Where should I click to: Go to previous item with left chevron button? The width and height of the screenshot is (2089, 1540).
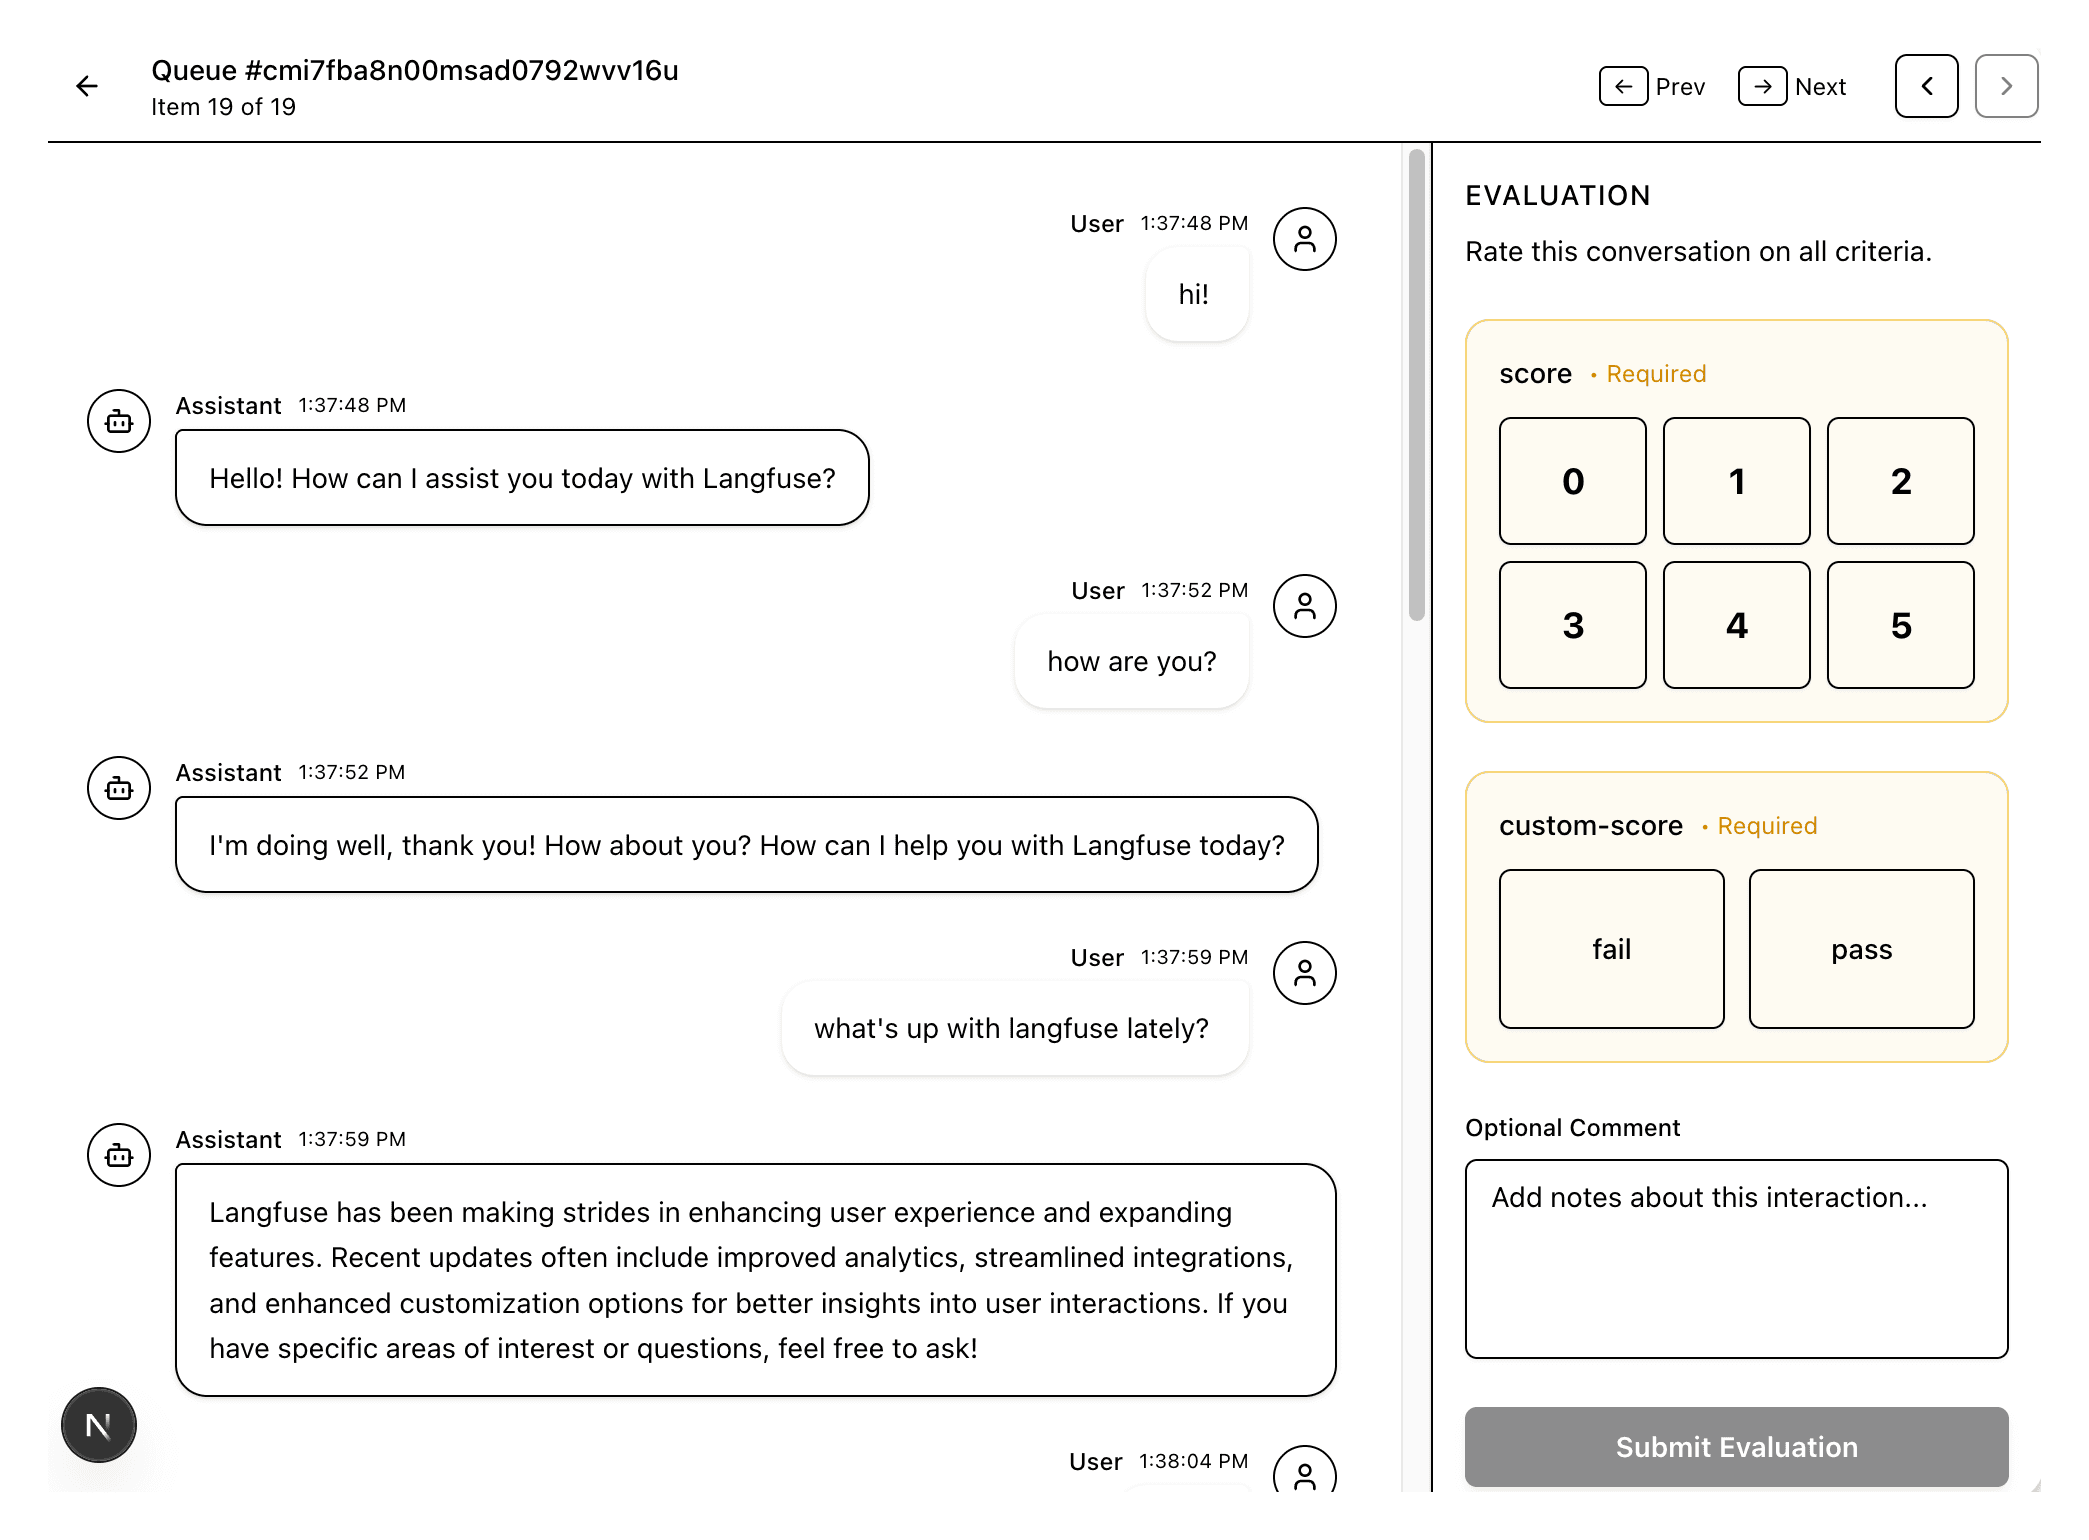(x=1925, y=86)
